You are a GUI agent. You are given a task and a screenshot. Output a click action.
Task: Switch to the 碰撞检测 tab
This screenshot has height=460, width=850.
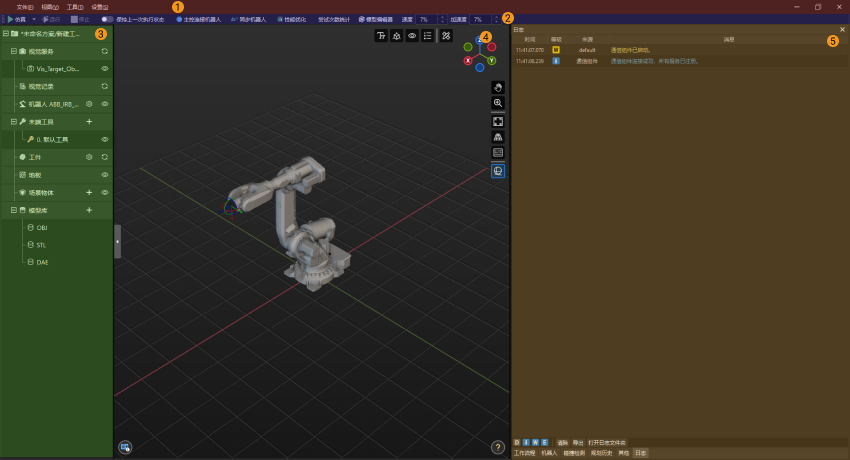tap(575, 453)
